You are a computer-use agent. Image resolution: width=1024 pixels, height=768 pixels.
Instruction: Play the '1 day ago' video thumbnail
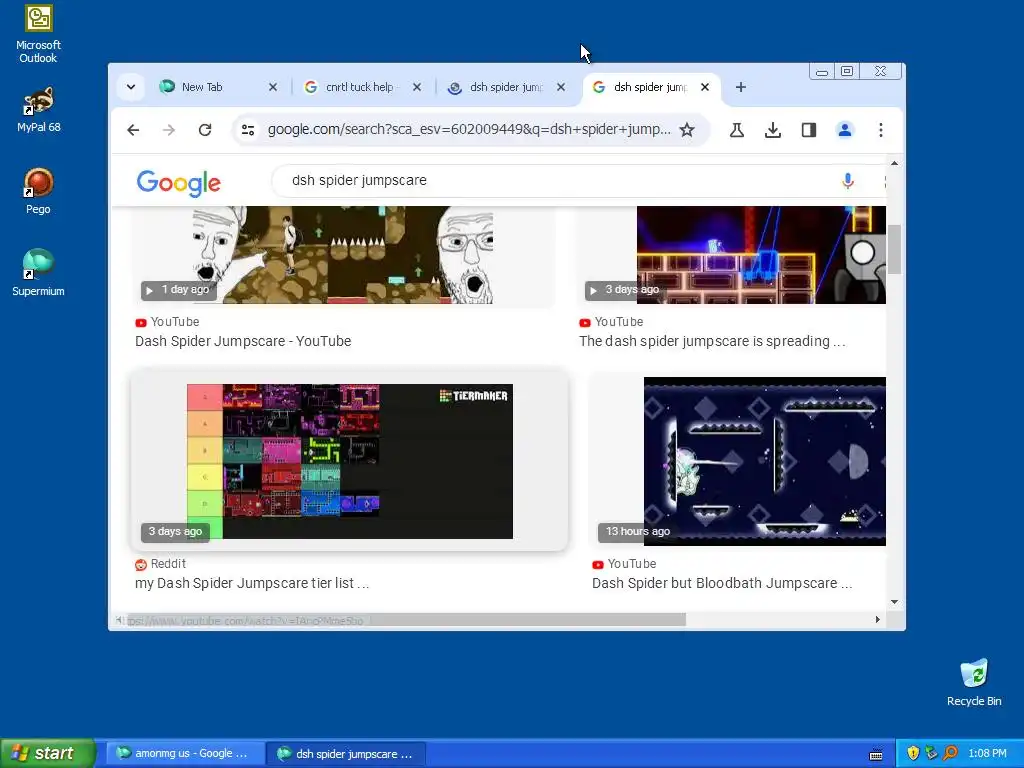click(x=344, y=255)
